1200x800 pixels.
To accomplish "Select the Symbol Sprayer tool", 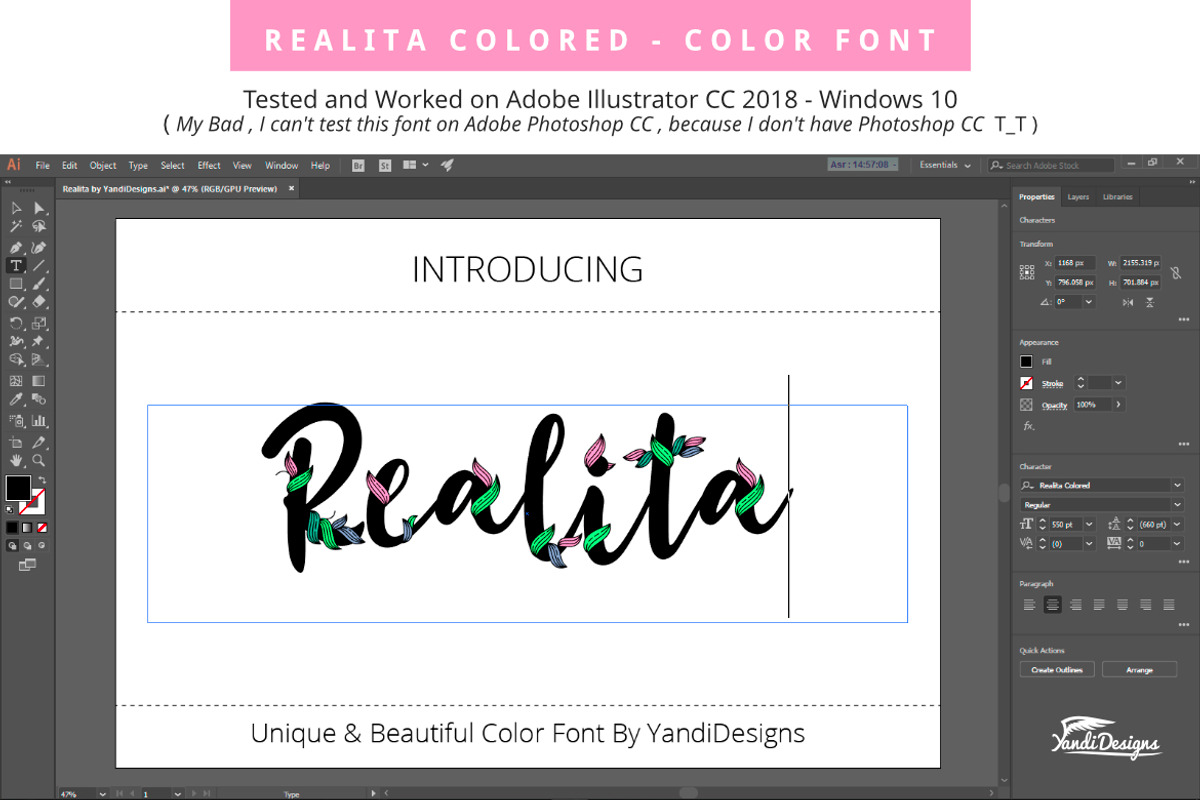I will [16, 421].
